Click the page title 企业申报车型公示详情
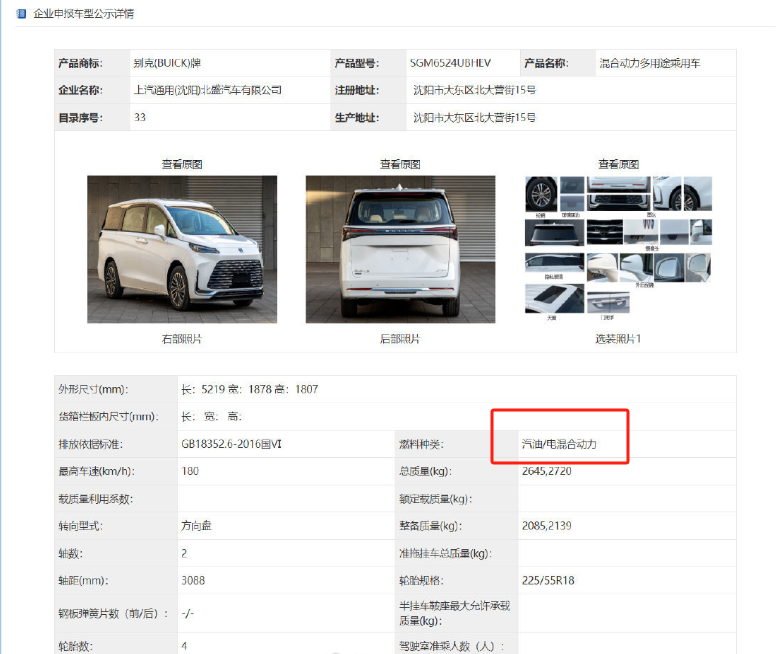This screenshot has height=654, width=782. [83, 13]
